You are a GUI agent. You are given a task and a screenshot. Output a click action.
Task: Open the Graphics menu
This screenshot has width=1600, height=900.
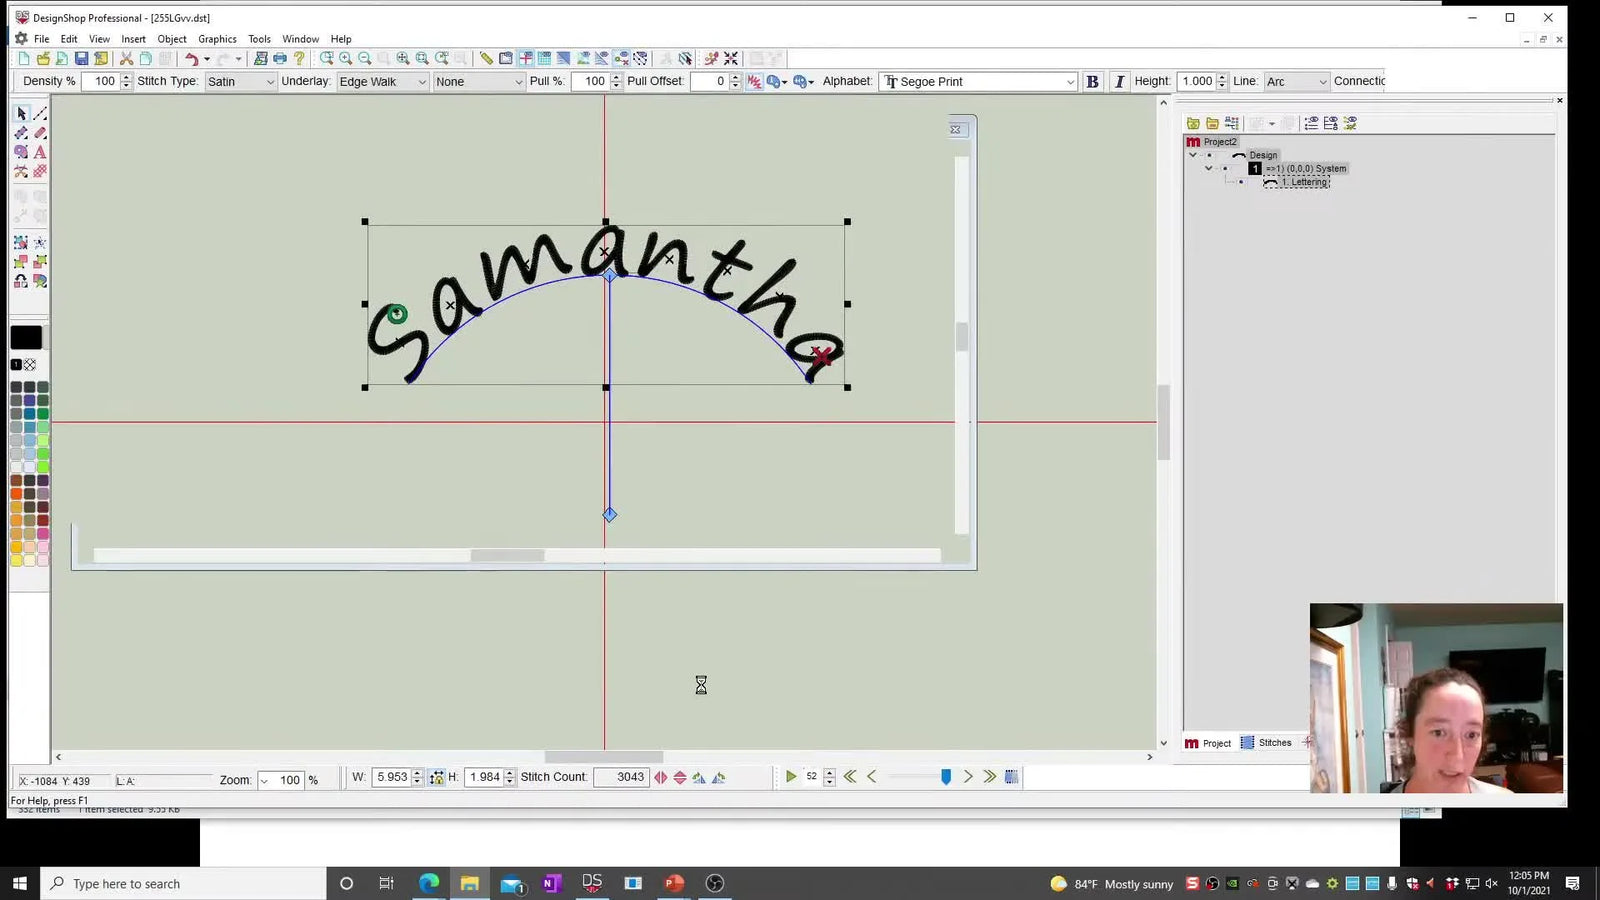coord(217,39)
